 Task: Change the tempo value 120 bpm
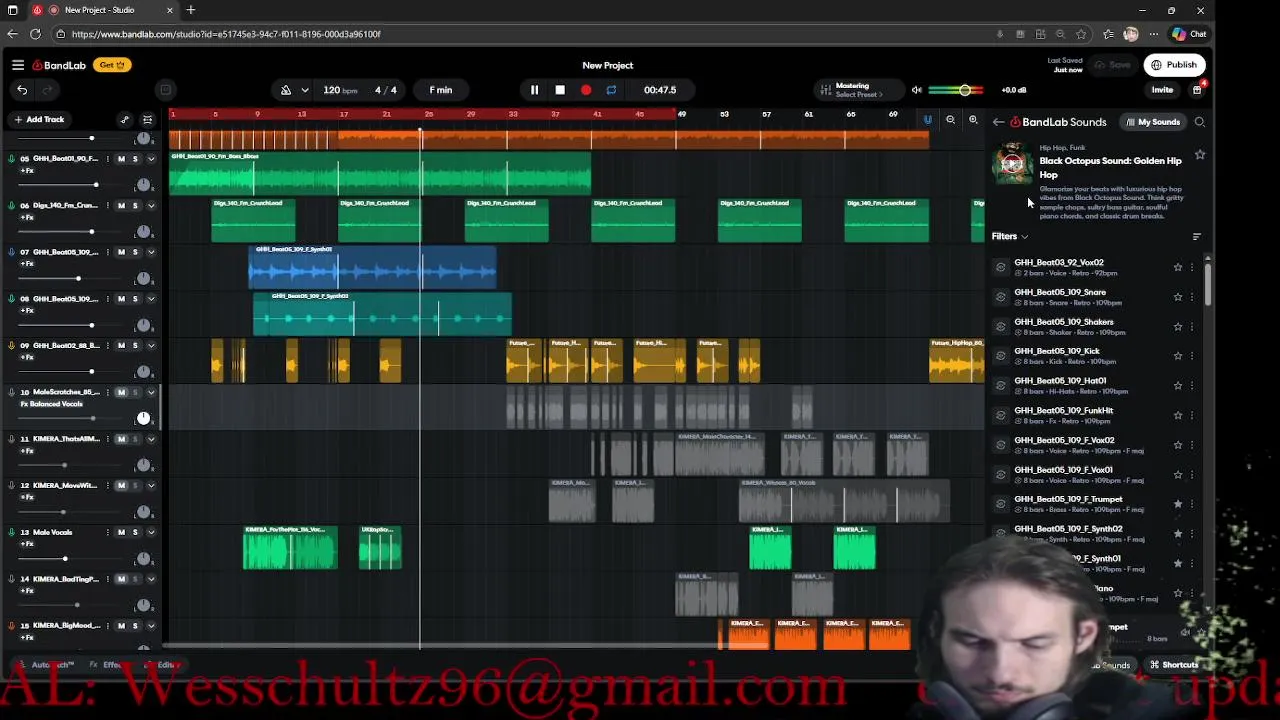(340, 90)
